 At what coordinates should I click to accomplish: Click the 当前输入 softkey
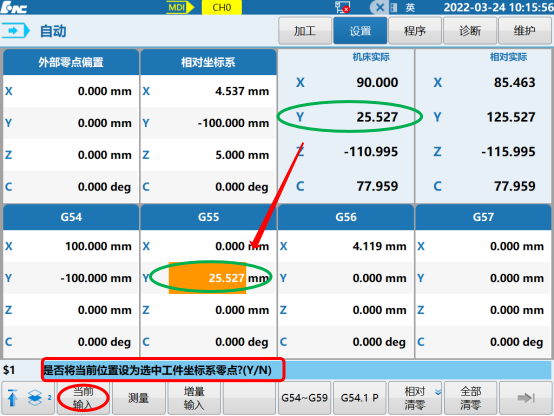tap(83, 398)
